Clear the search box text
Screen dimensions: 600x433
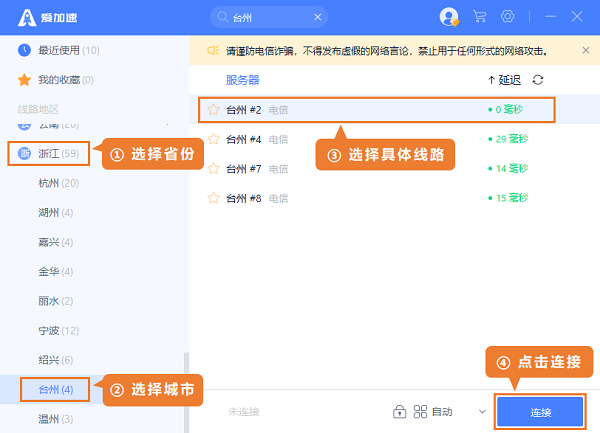pos(318,17)
